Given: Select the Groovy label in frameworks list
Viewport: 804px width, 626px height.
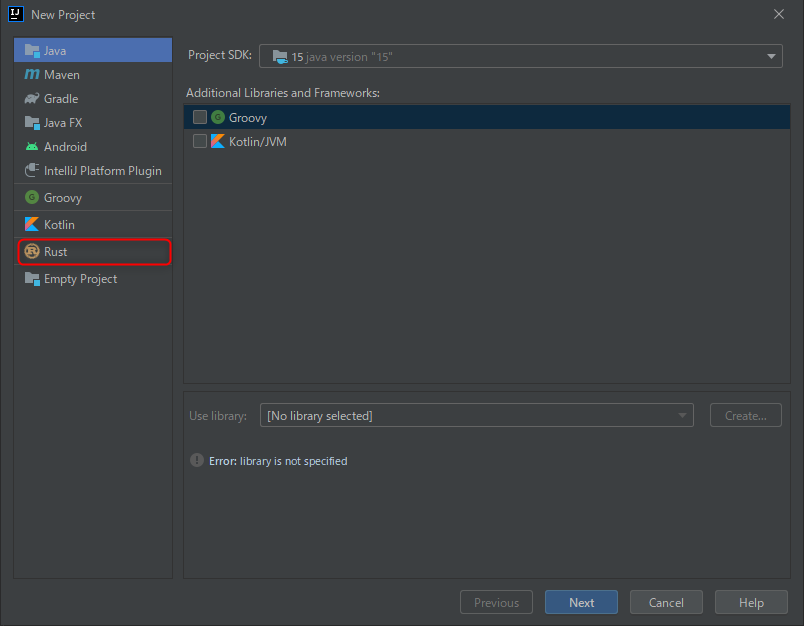Looking at the screenshot, I should 248,117.
